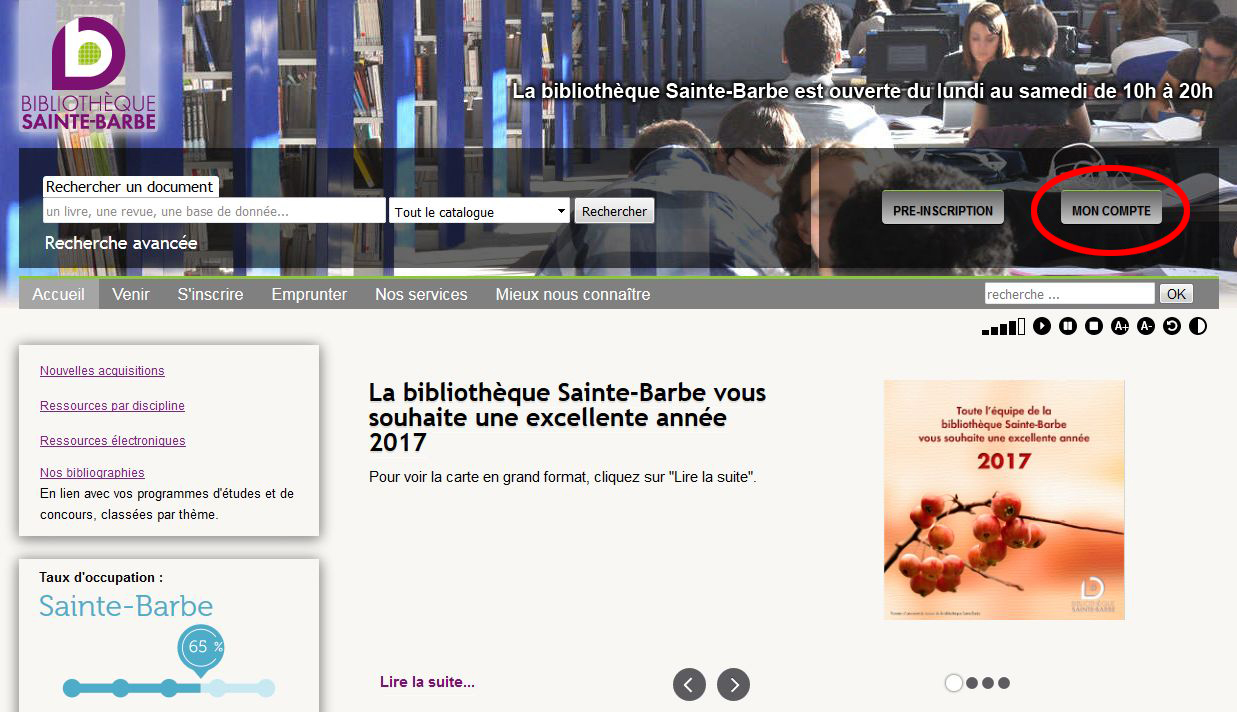
Task: Open the Emprunter menu
Action: [309, 294]
